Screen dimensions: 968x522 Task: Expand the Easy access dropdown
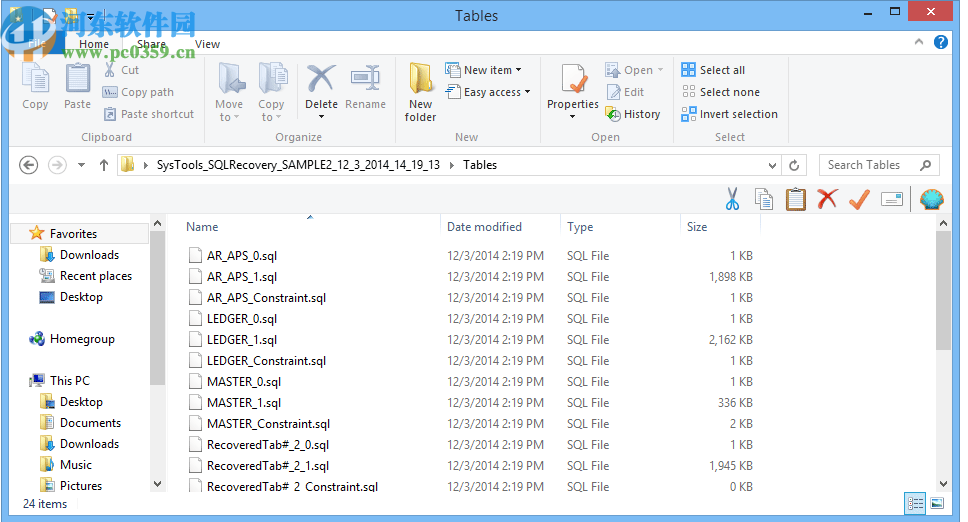pyautogui.click(x=527, y=92)
